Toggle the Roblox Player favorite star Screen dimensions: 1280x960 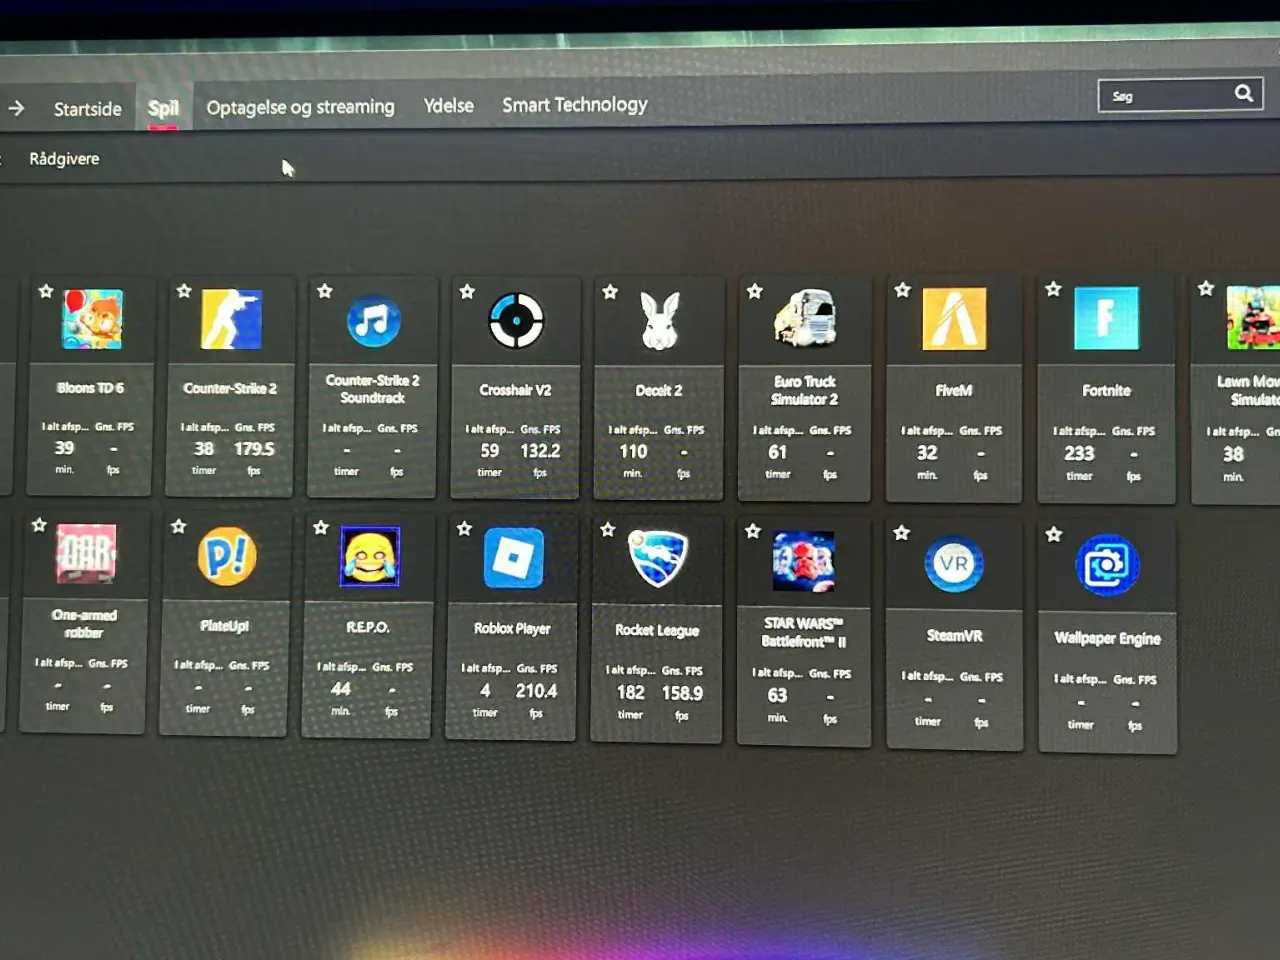[x=464, y=528]
